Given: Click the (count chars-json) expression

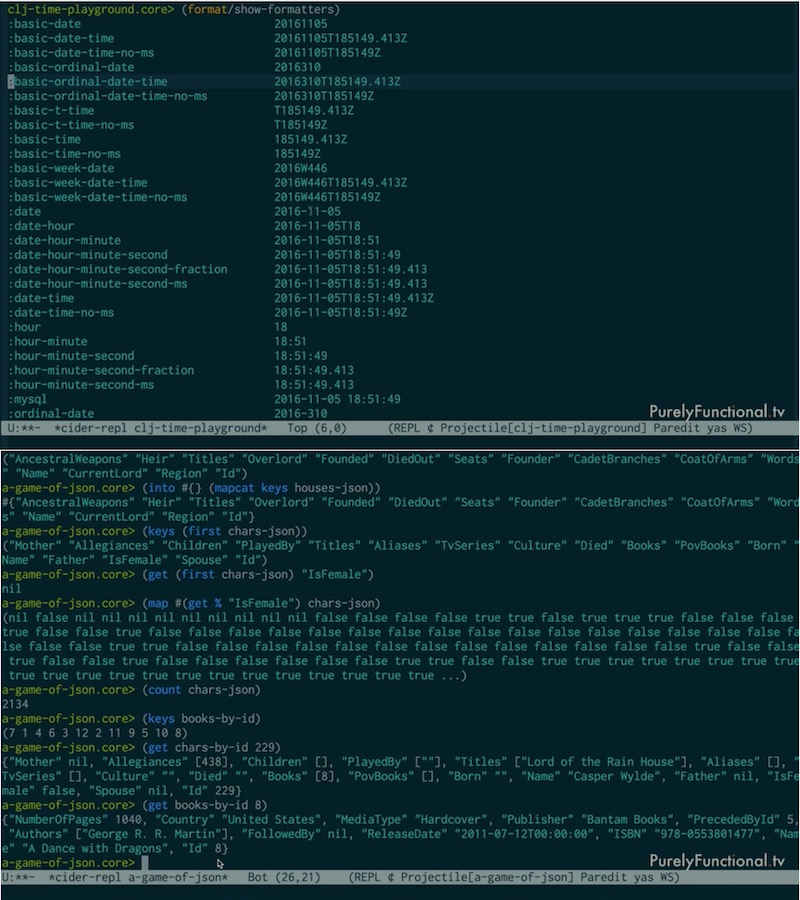Looking at the screenshot, I should click(x=201, y=689).
